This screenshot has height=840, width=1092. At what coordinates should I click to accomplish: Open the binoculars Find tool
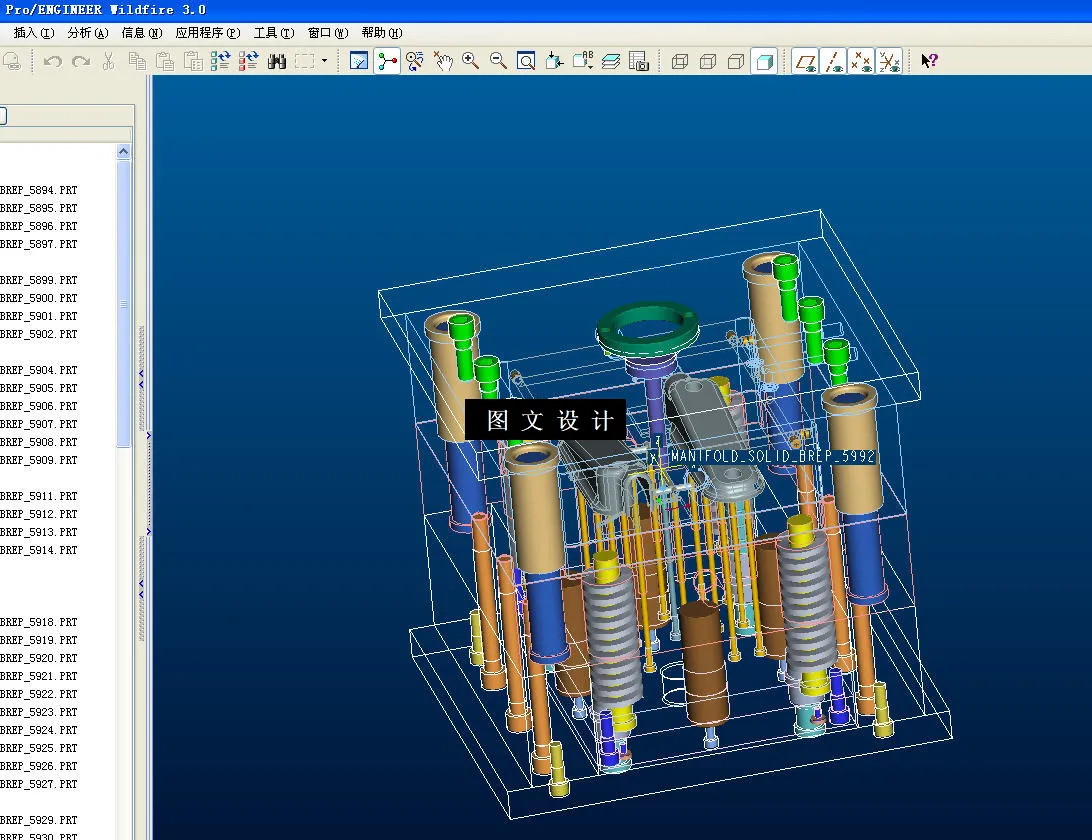pyautogui.click(x=277, y=61)
